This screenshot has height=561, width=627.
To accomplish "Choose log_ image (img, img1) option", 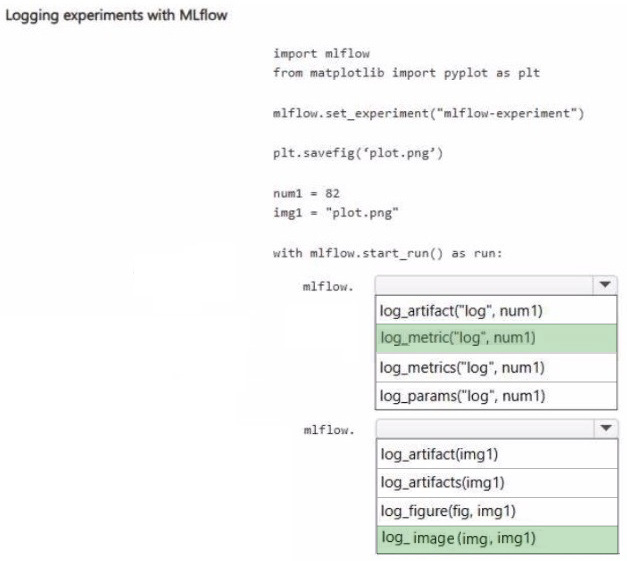I will click(x=497, y=539).
